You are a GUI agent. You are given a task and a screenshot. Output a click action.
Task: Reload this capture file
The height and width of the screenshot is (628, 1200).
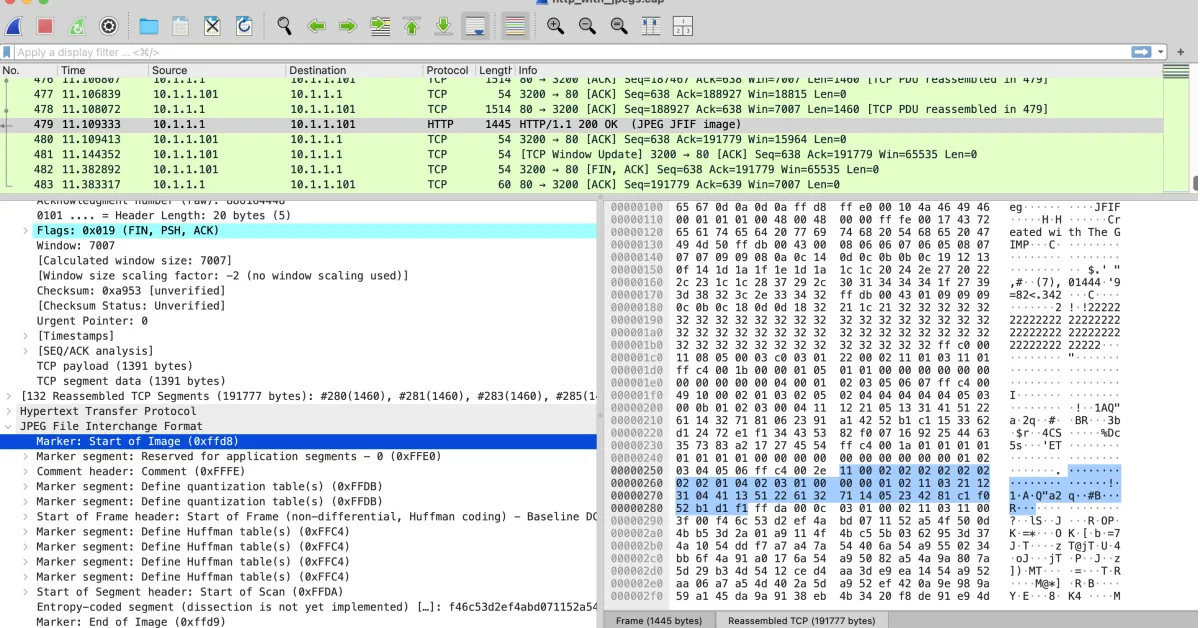coord(244,26)
